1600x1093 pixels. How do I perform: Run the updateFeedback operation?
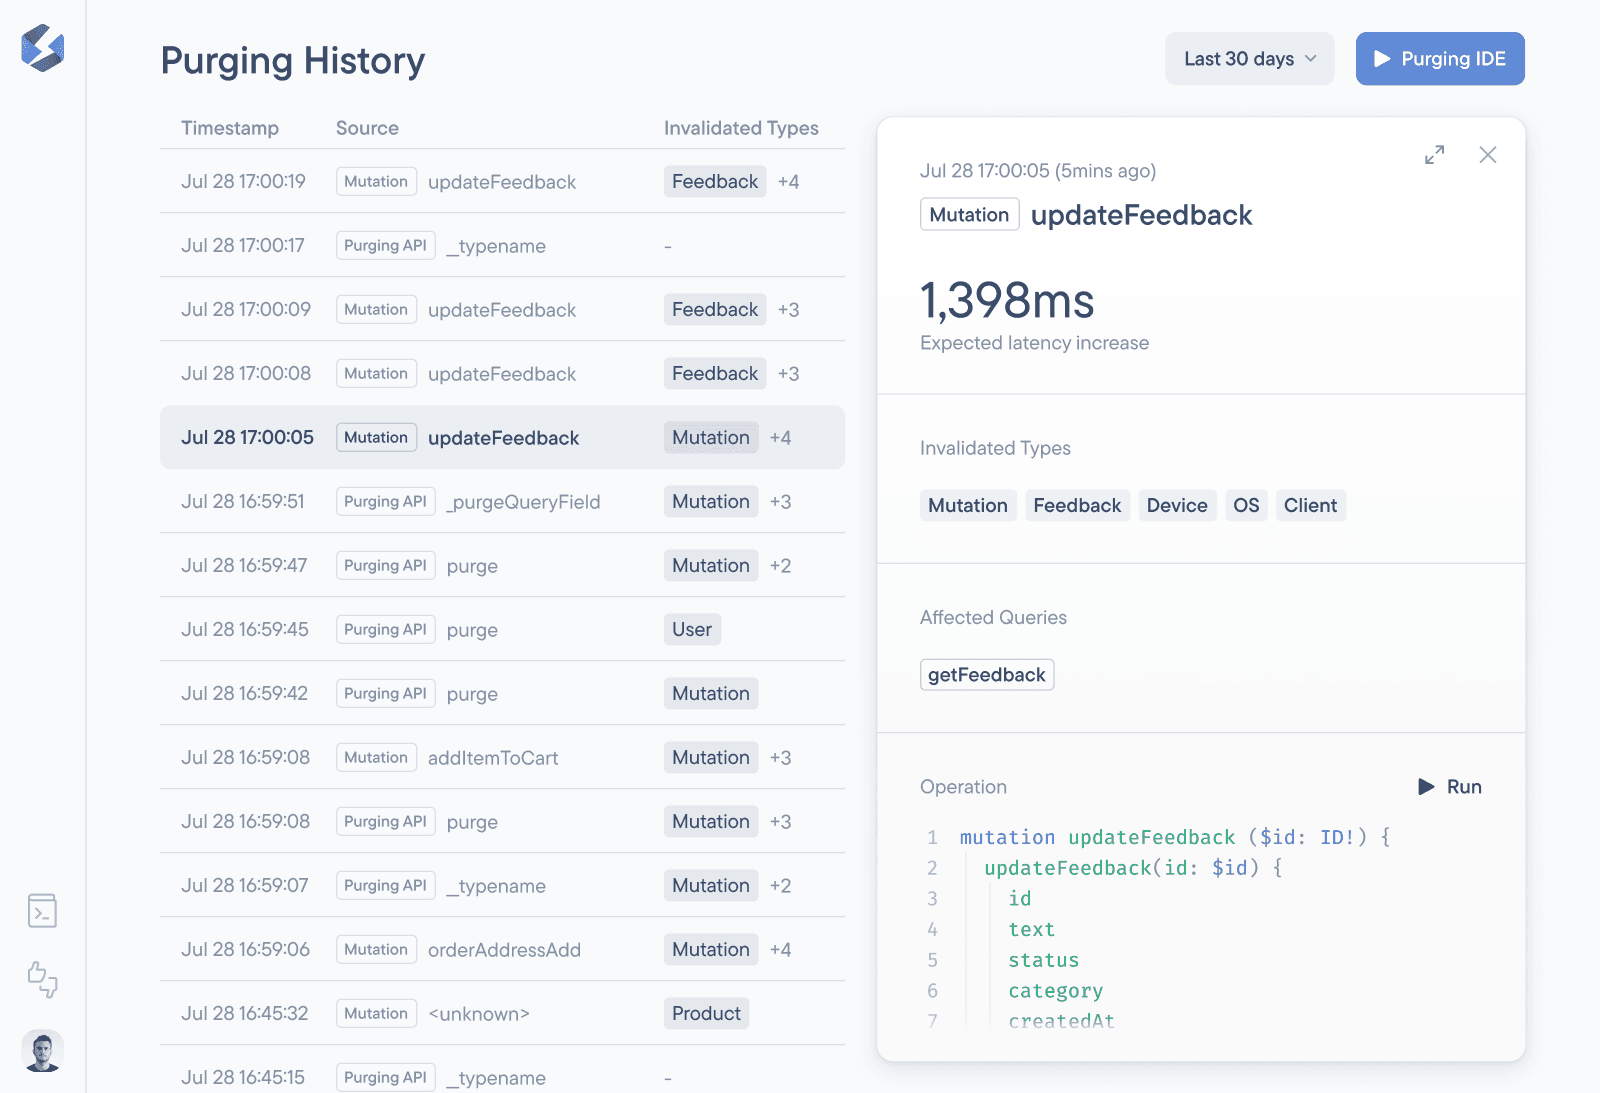pyautogui.click(x=1450, y=787)
